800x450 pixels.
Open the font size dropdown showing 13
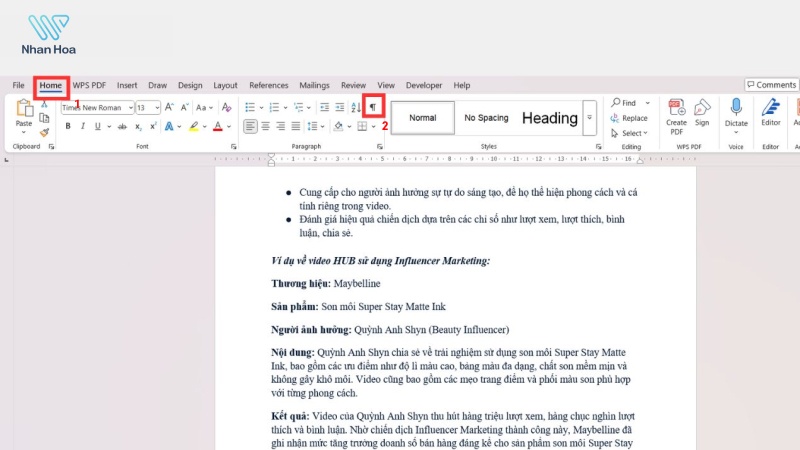point(157,108)
